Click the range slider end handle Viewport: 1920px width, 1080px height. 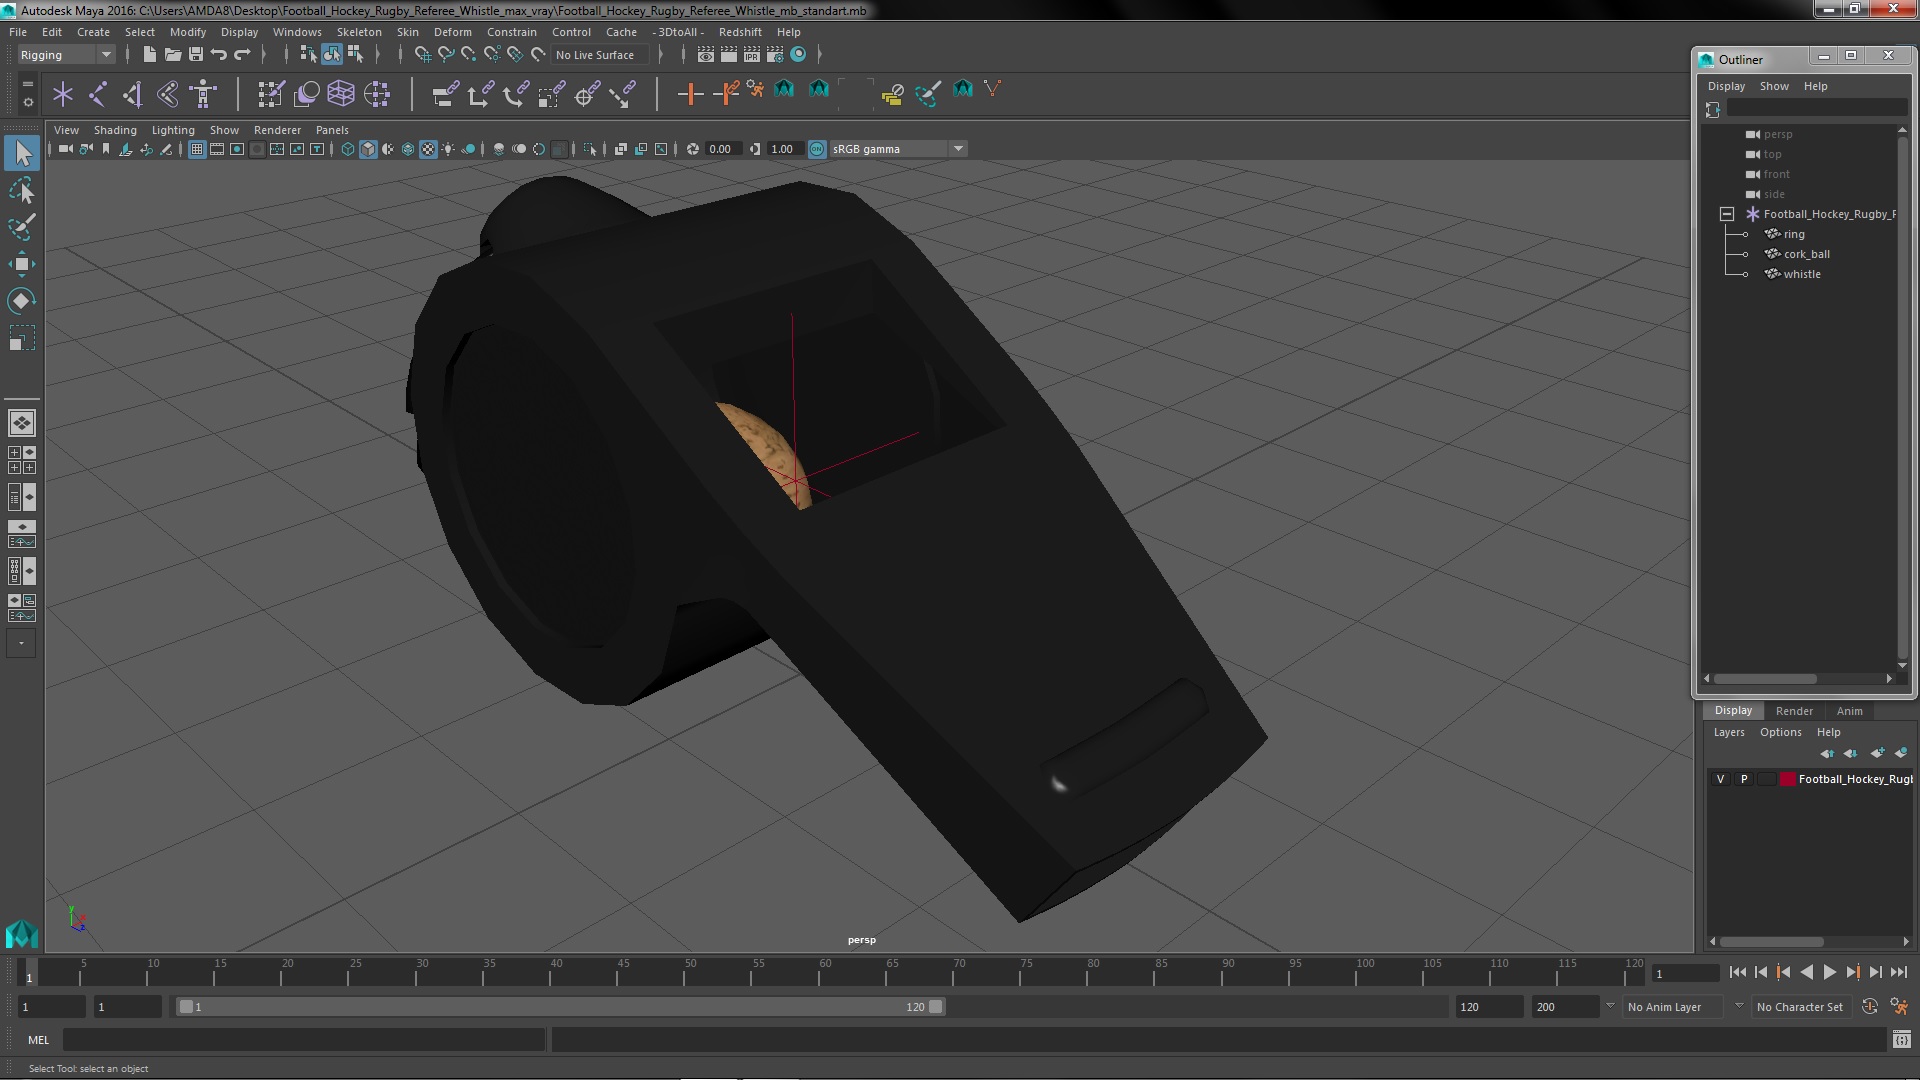[936, 1007]
